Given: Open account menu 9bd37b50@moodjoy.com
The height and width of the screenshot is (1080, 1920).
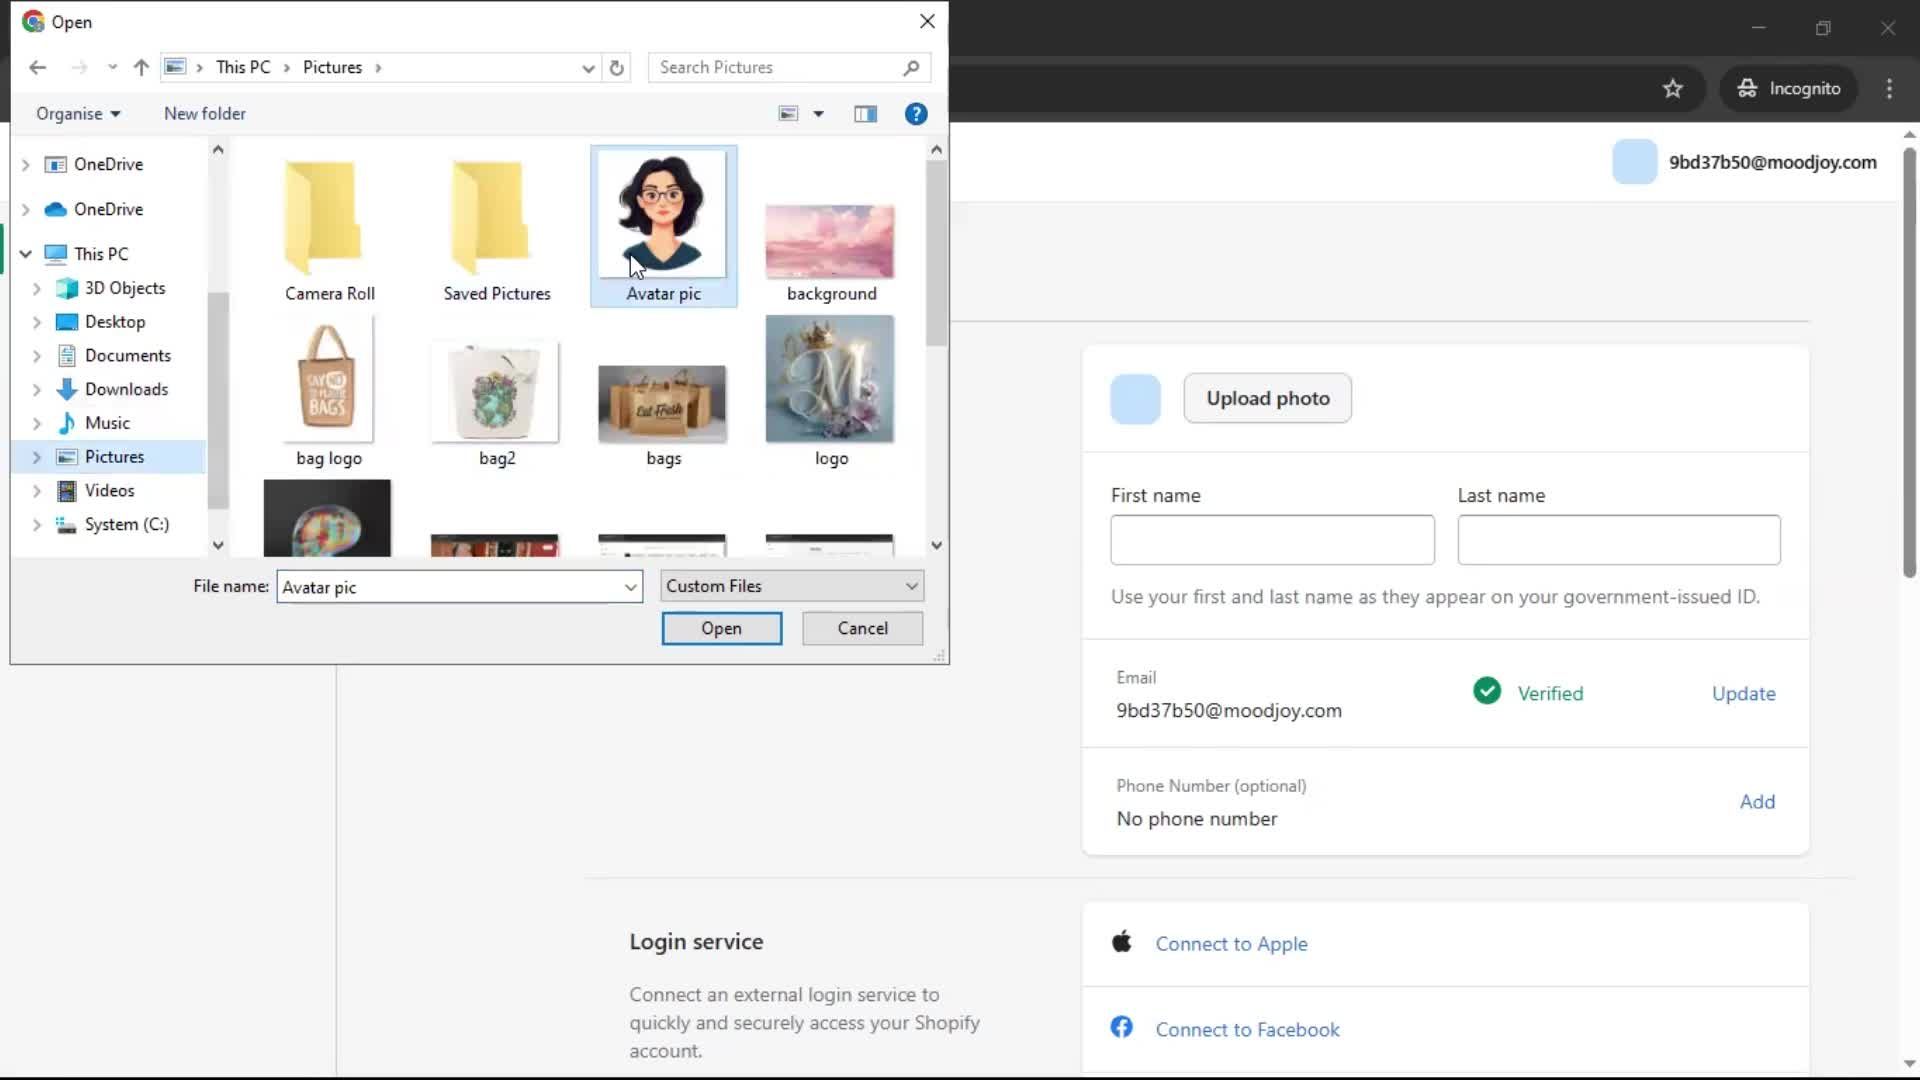Looking at the screenshot, I should tap(1745, 162).
